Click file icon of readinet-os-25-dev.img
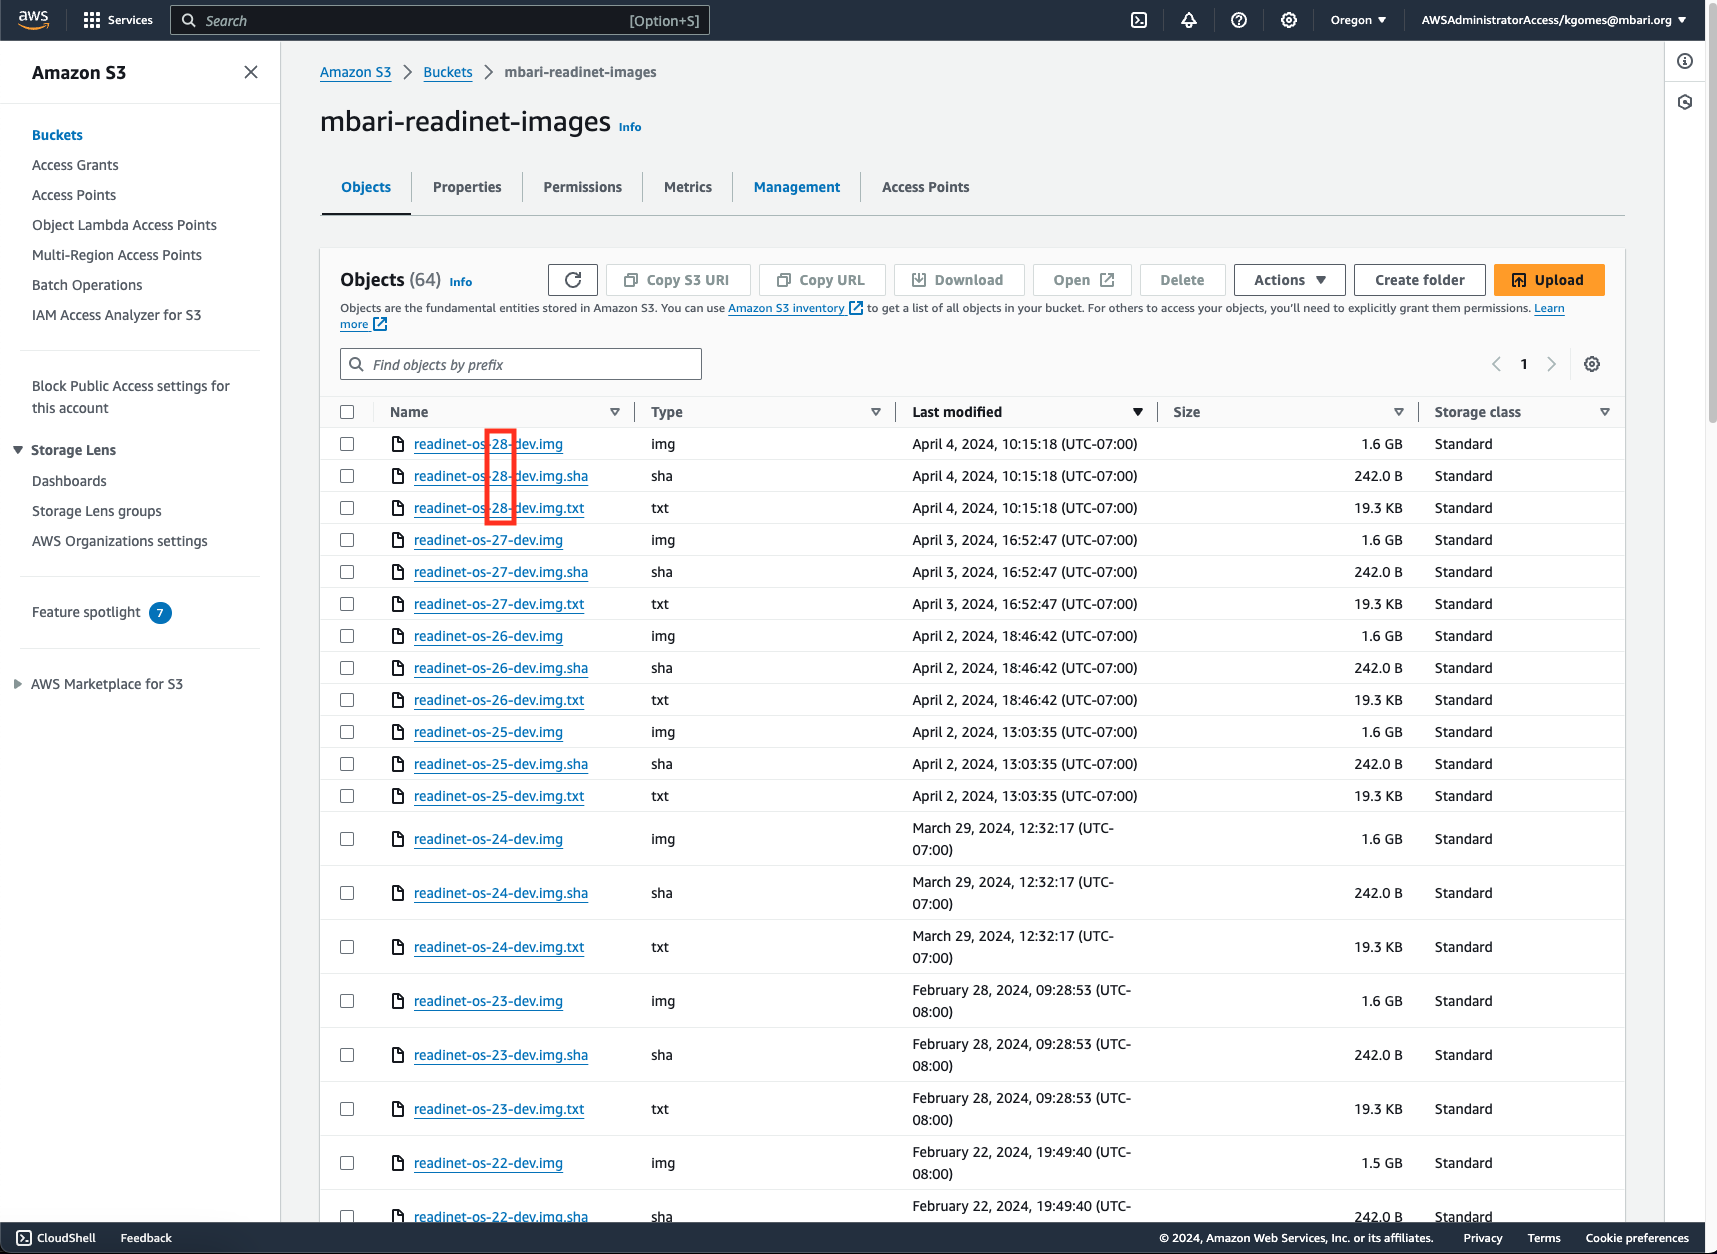This screenshot has width=1717, height=1254. pos(398,732)
